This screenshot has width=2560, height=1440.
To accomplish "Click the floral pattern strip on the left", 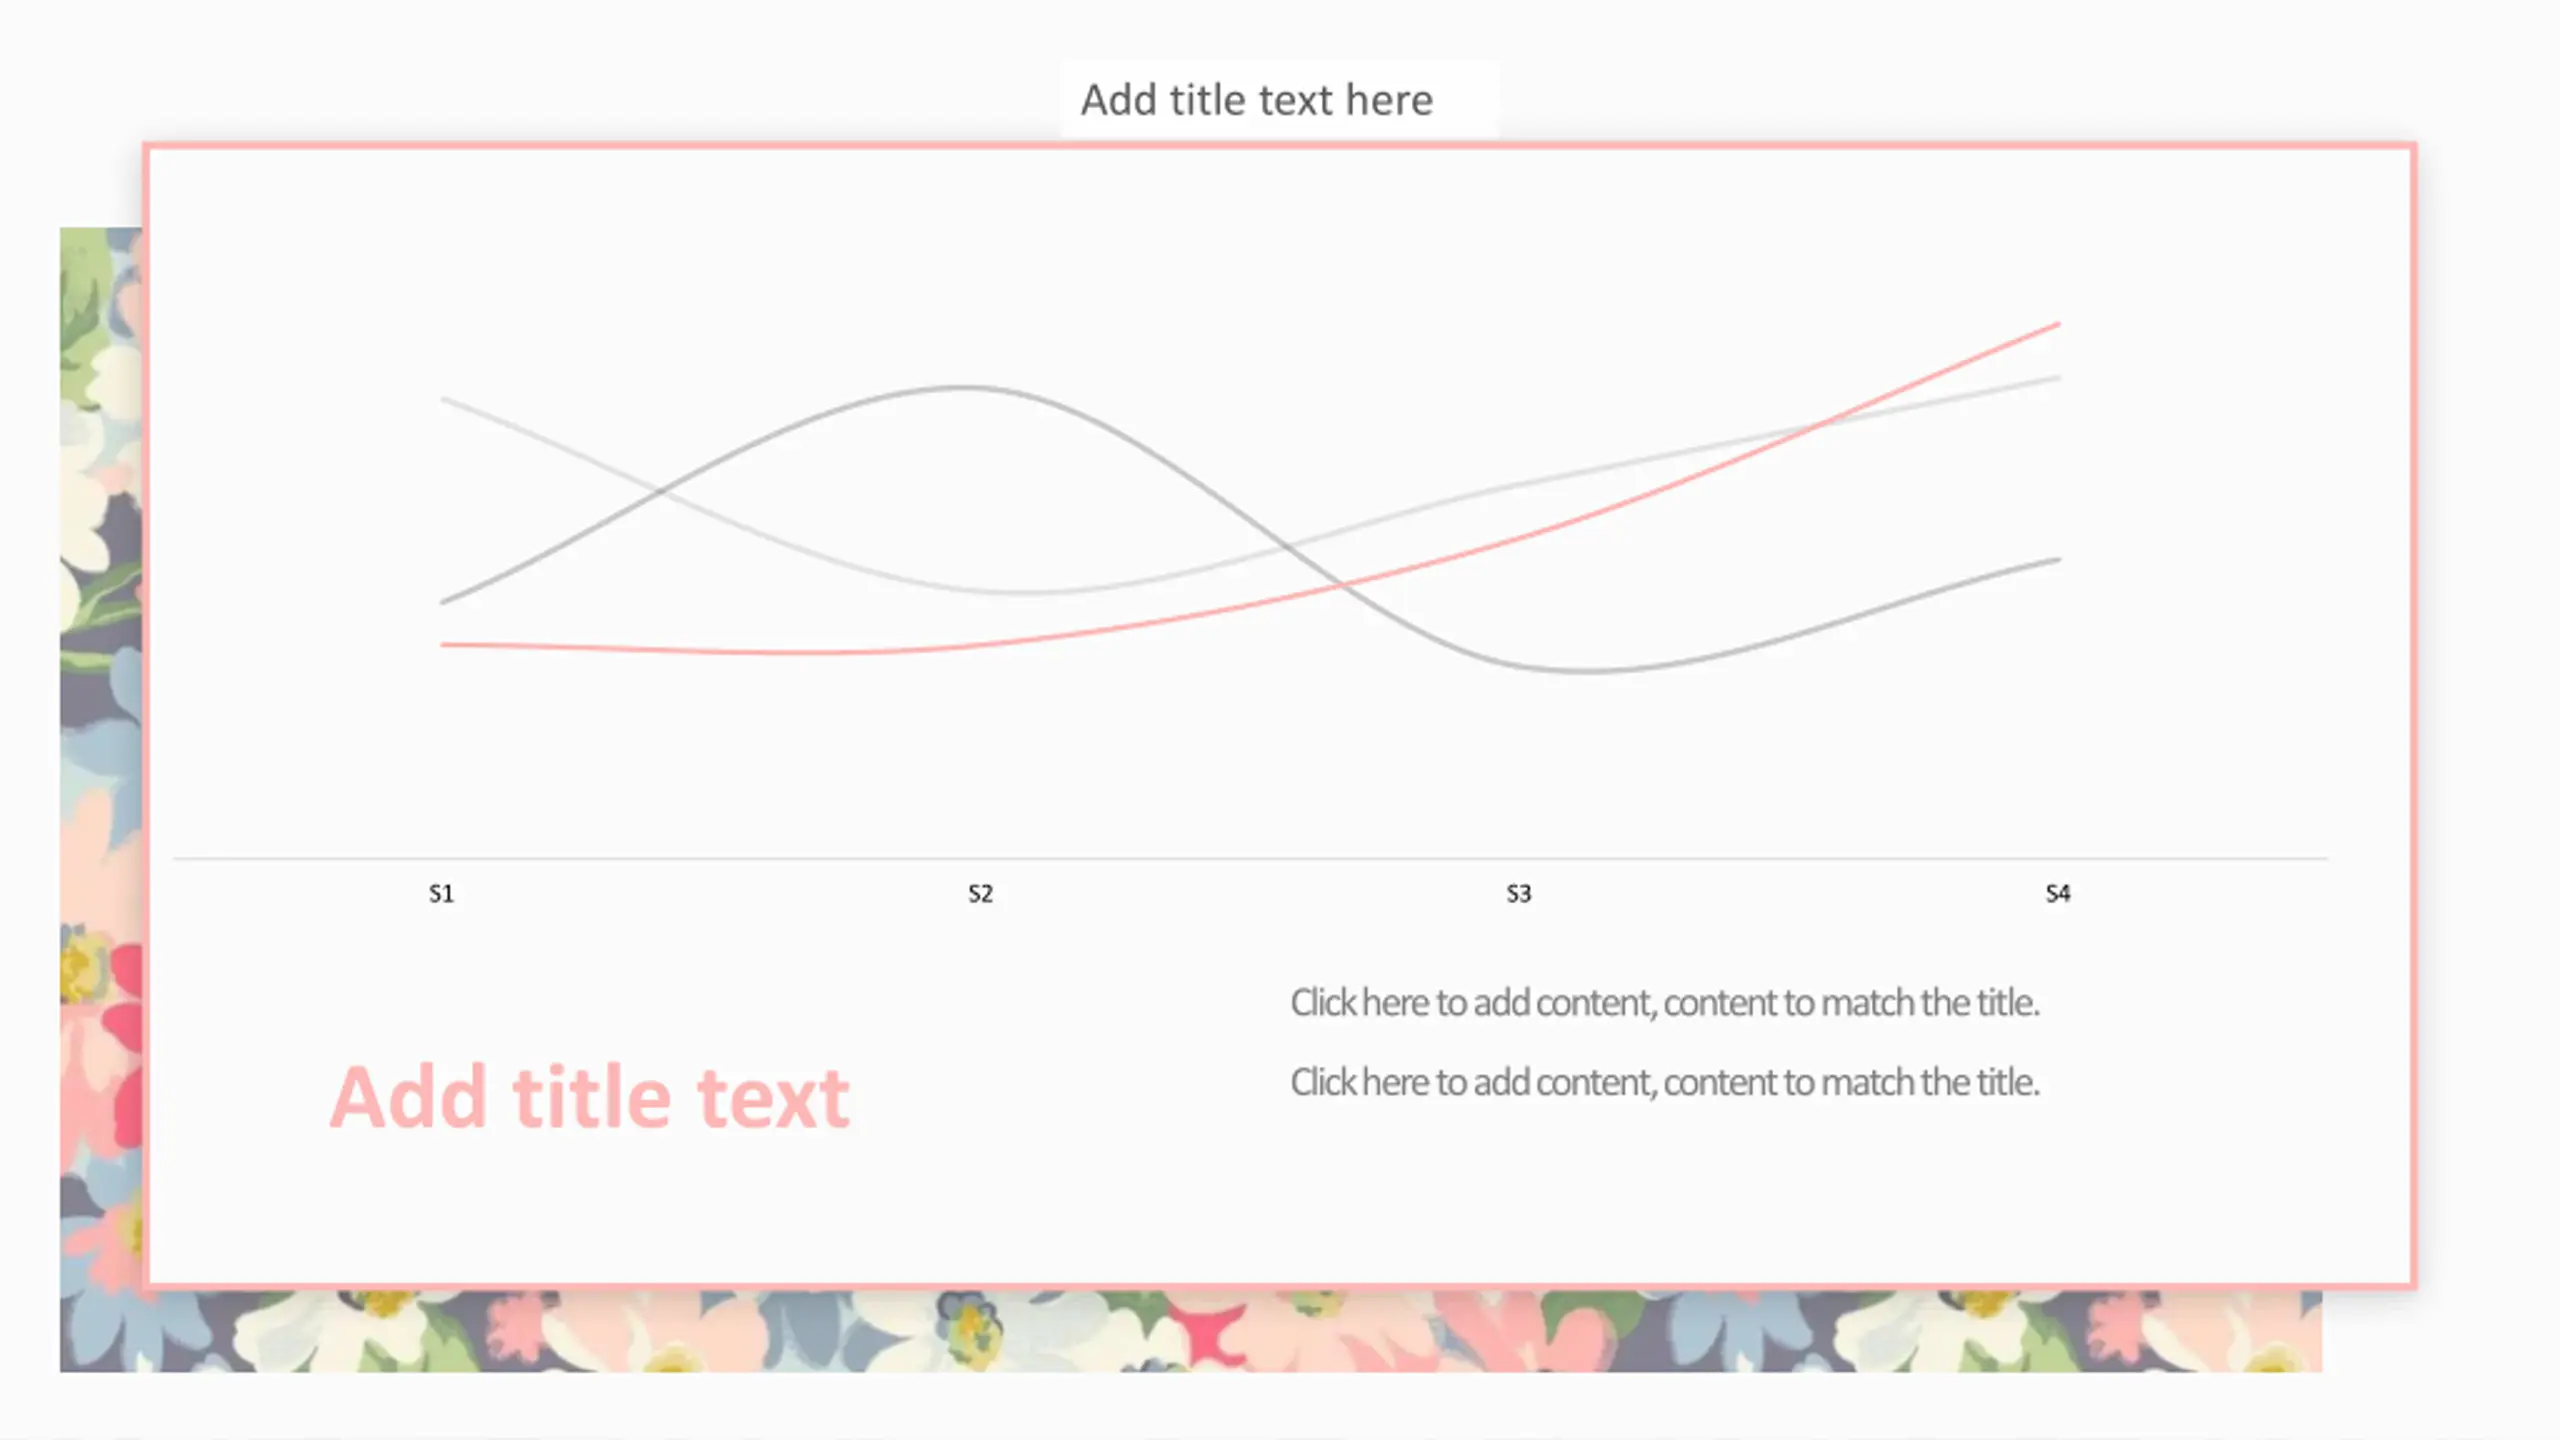I will click(100, 760).
